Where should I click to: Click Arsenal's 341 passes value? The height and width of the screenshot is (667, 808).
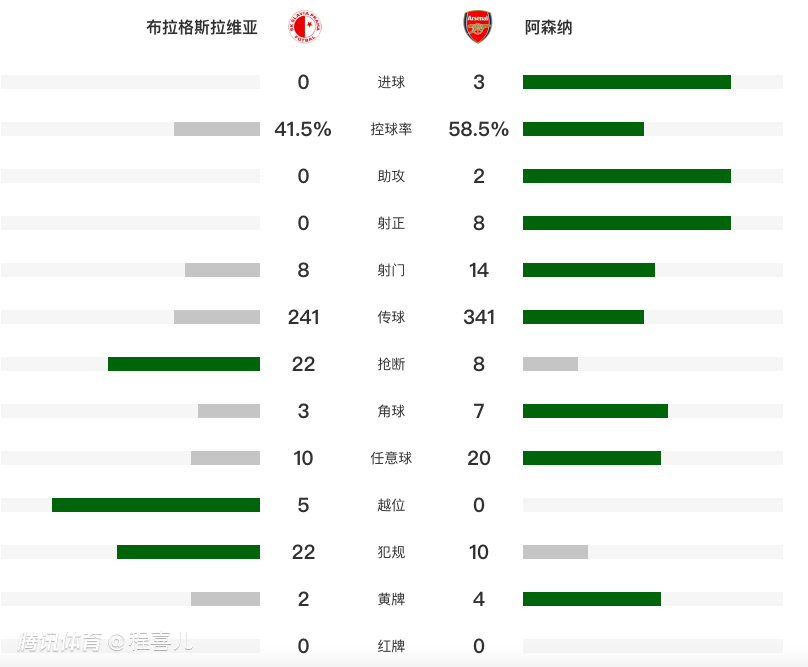479,317
